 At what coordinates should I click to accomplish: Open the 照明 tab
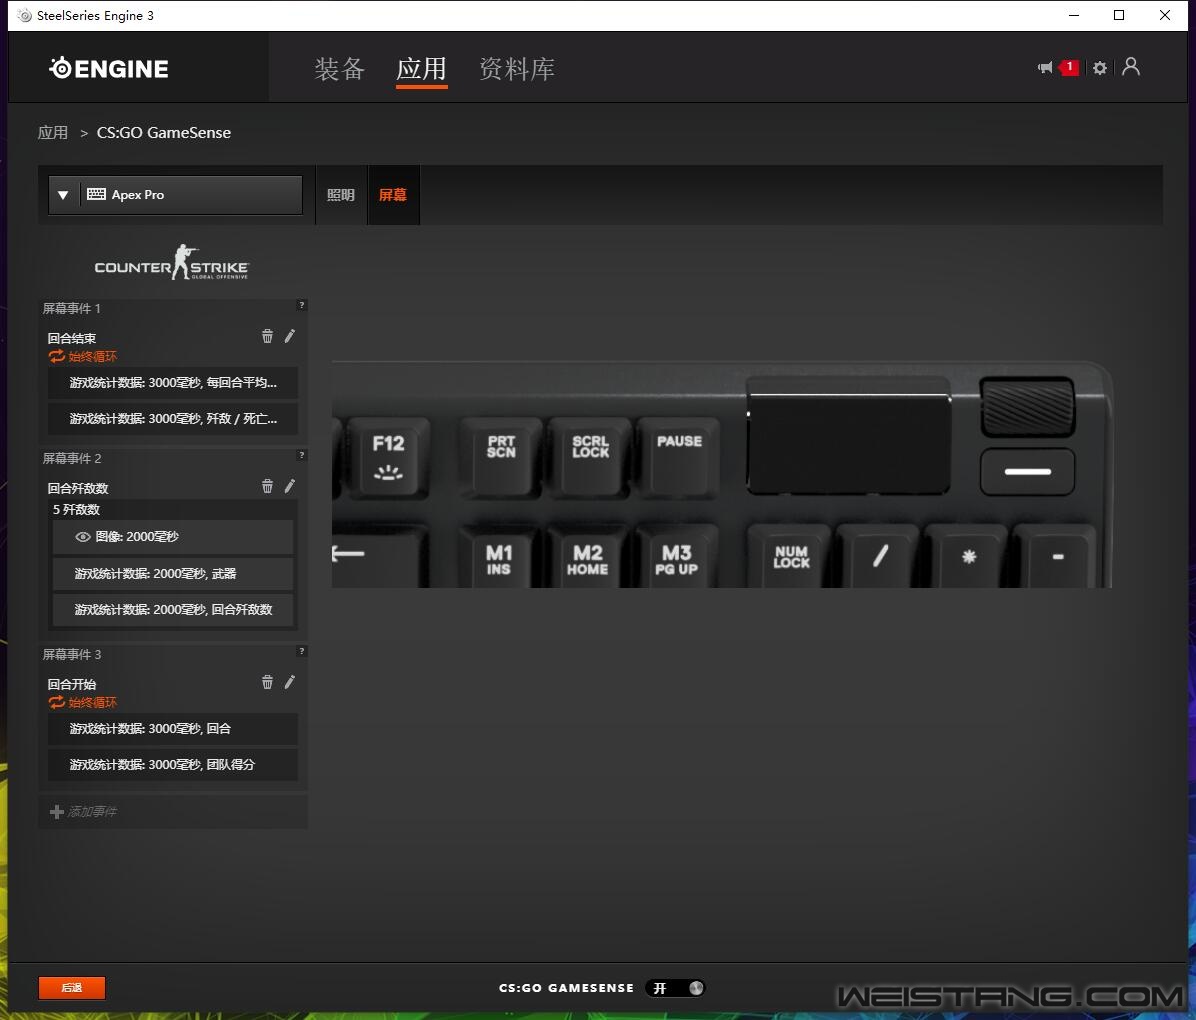[341, 195]
